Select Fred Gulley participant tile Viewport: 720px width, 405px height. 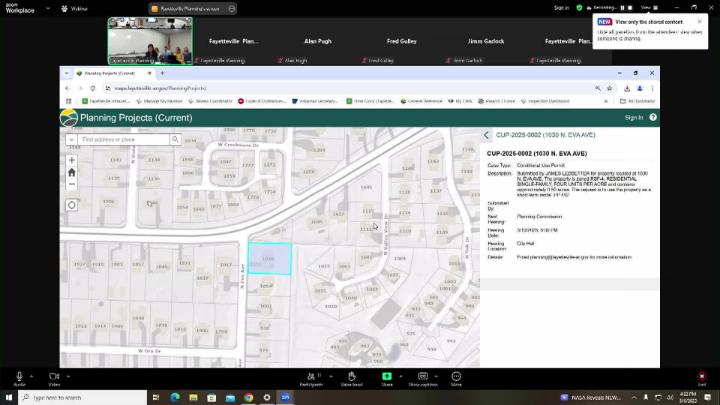[401, 41]
